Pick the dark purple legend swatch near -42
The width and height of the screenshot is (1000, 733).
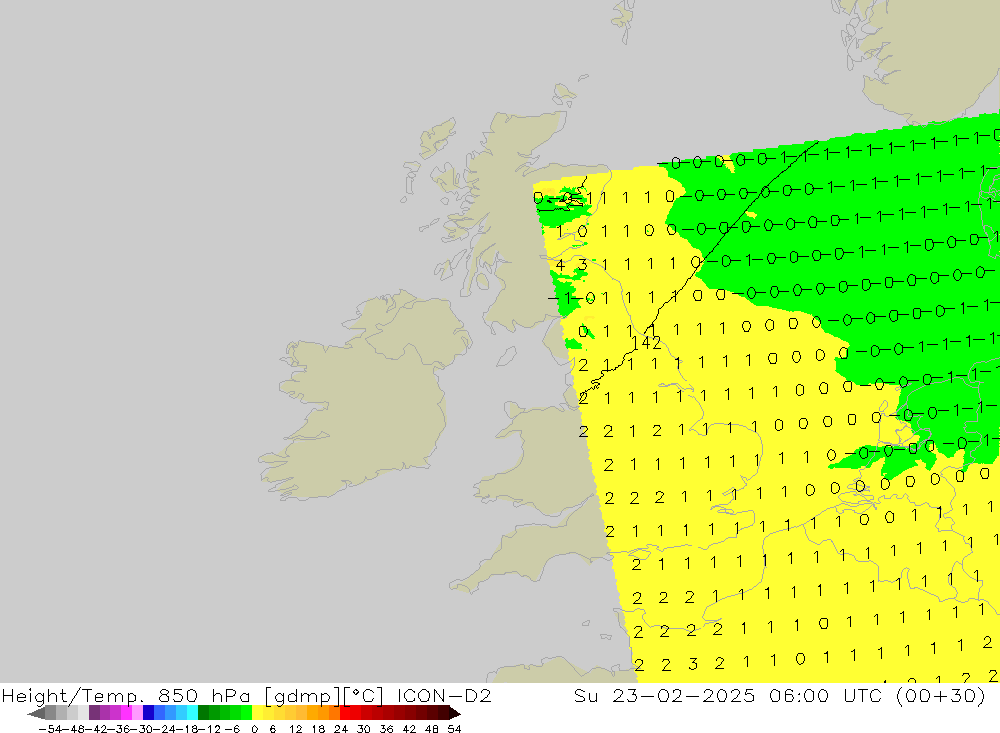point(94,713)
